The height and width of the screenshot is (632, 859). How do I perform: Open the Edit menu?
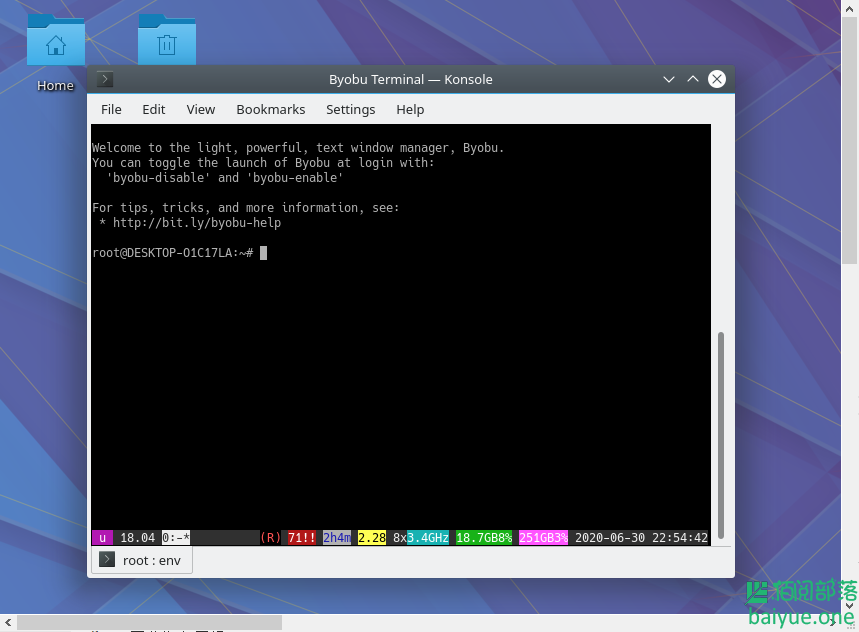coord(153,110)
